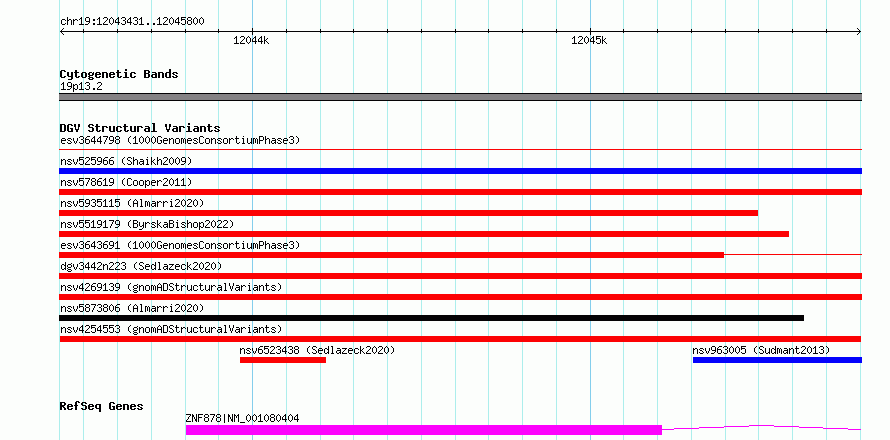Screen dimensions: 890x440
Task: Click the ZNF878|NM_001080404 gene label
Action: [x=242, y=418]
